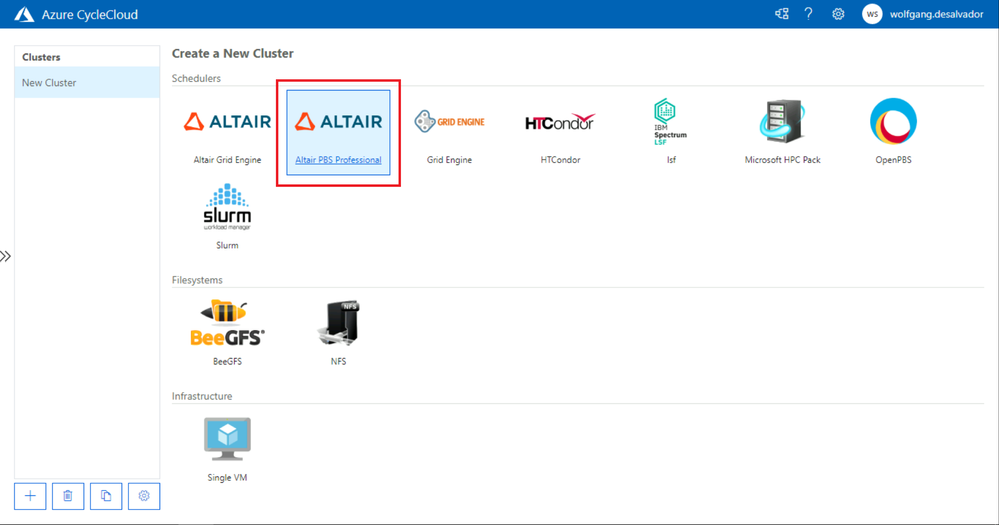Open the settings gear in the header

tap(838, 14)
